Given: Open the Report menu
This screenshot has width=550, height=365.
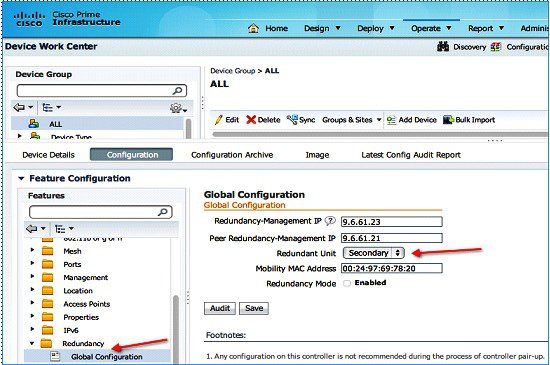Looking at the screenshot, I should point(486,28).
